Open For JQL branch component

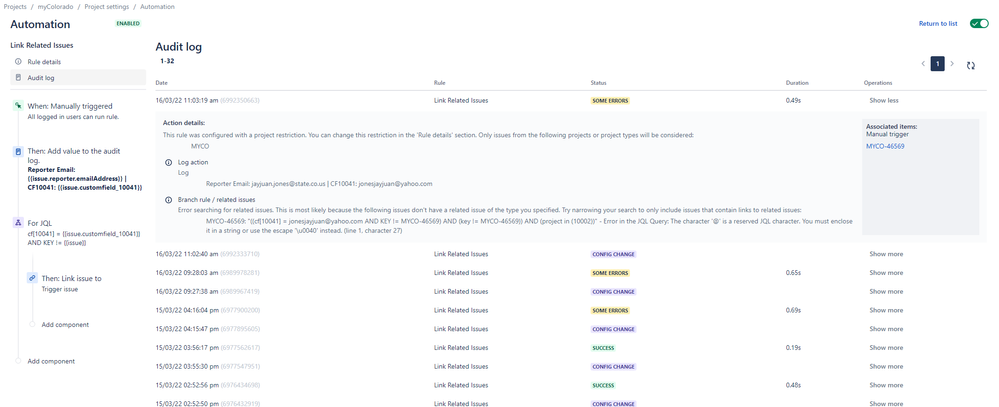click(x=77, y=232)
